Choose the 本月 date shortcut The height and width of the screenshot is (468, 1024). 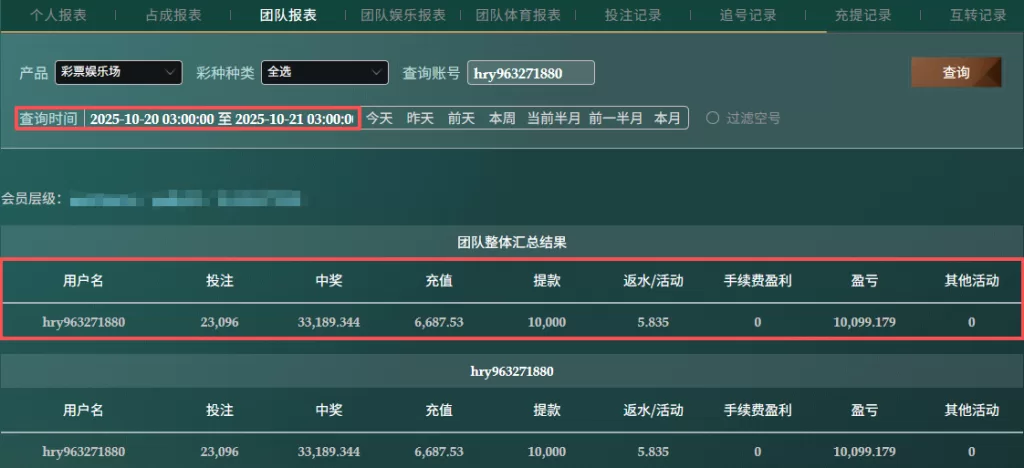pyautogui.click(x=667, y=118)
